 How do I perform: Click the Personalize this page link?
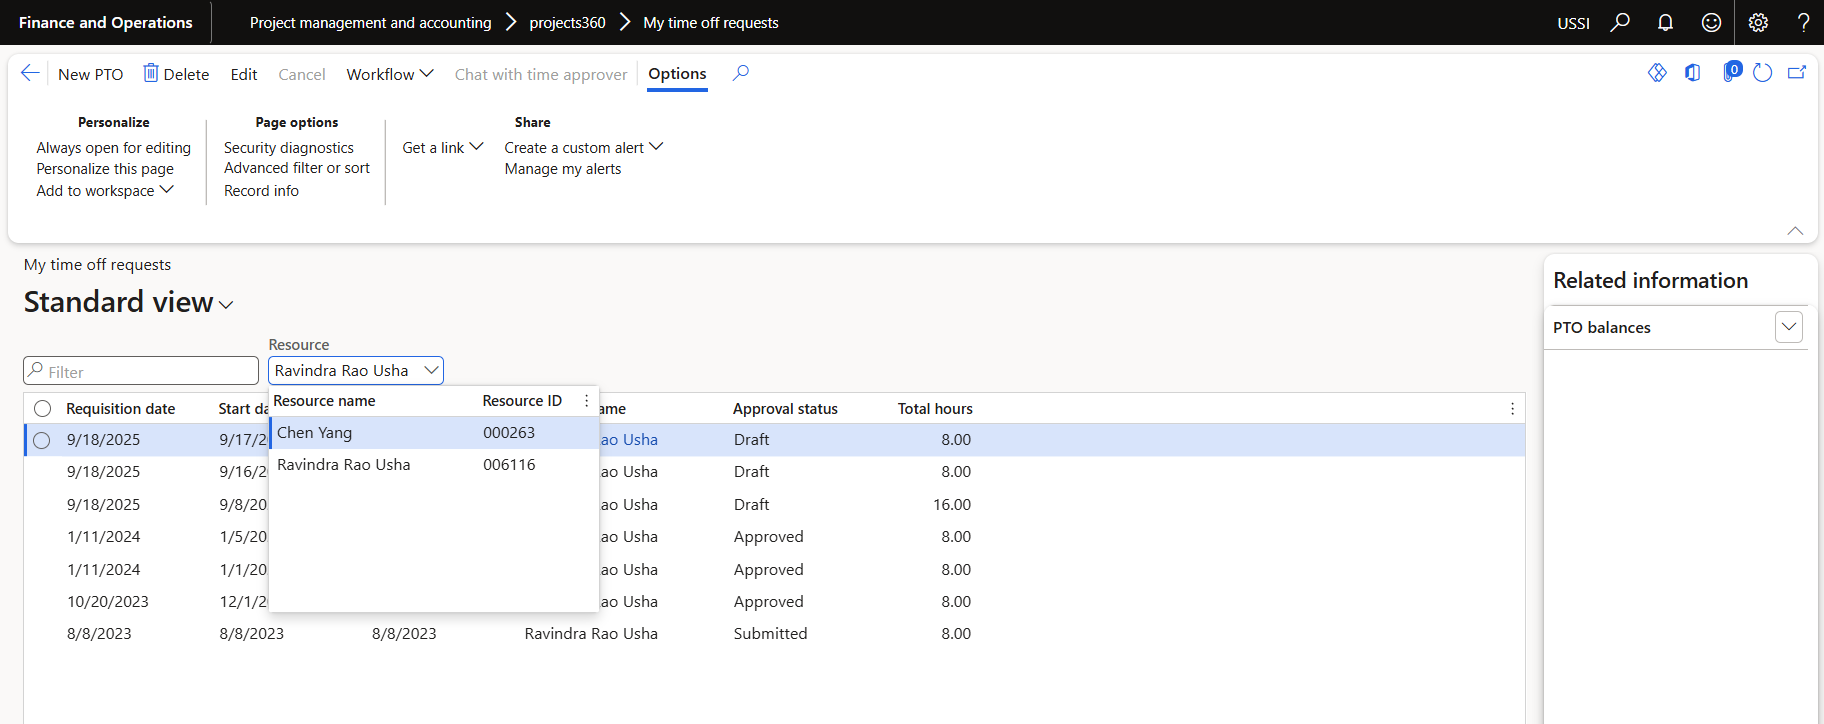click(105, 169)
